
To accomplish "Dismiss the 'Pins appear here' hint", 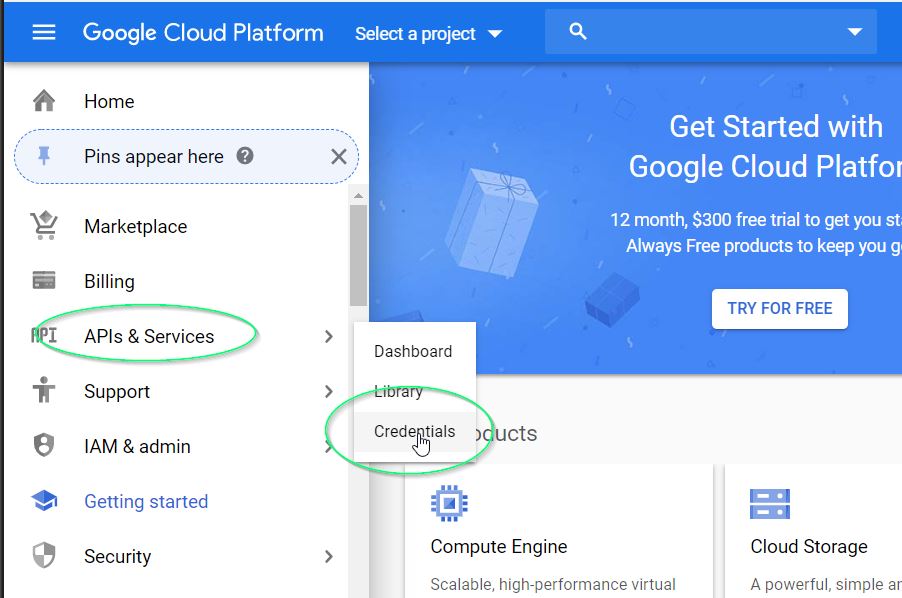I will [x=339, y=156].
